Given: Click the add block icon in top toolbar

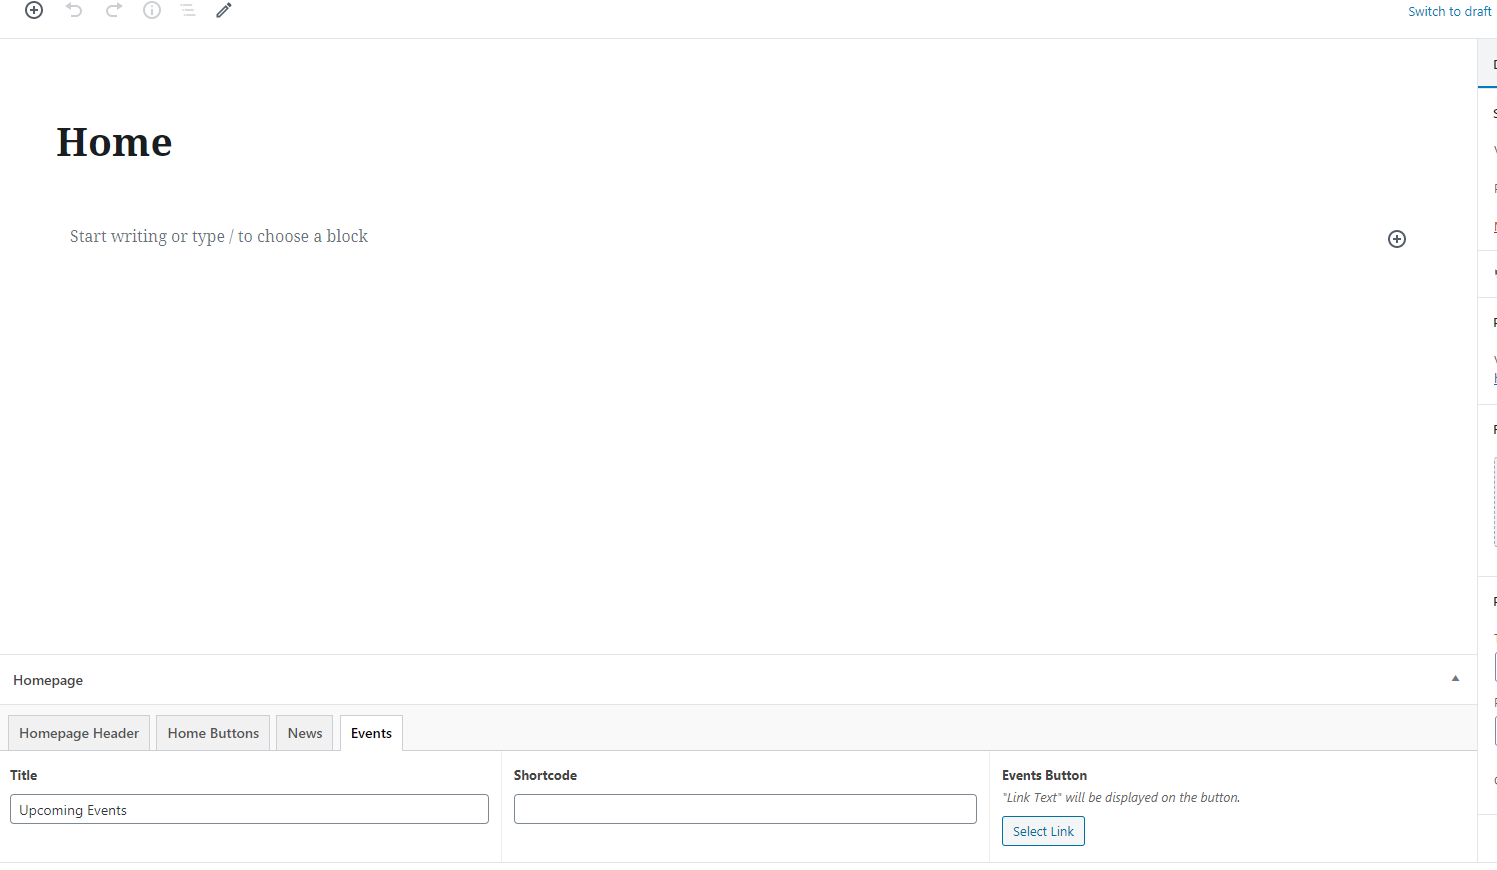Looking at the screenshot, I should [x=34, y=10].
